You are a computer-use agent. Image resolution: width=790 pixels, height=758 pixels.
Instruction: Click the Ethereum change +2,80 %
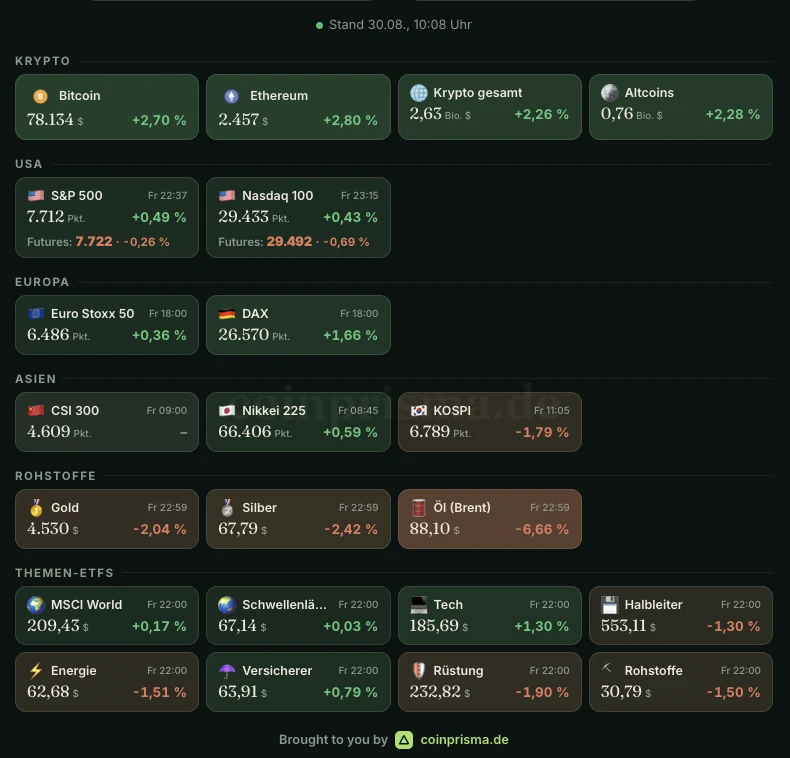tap(350, 120)
